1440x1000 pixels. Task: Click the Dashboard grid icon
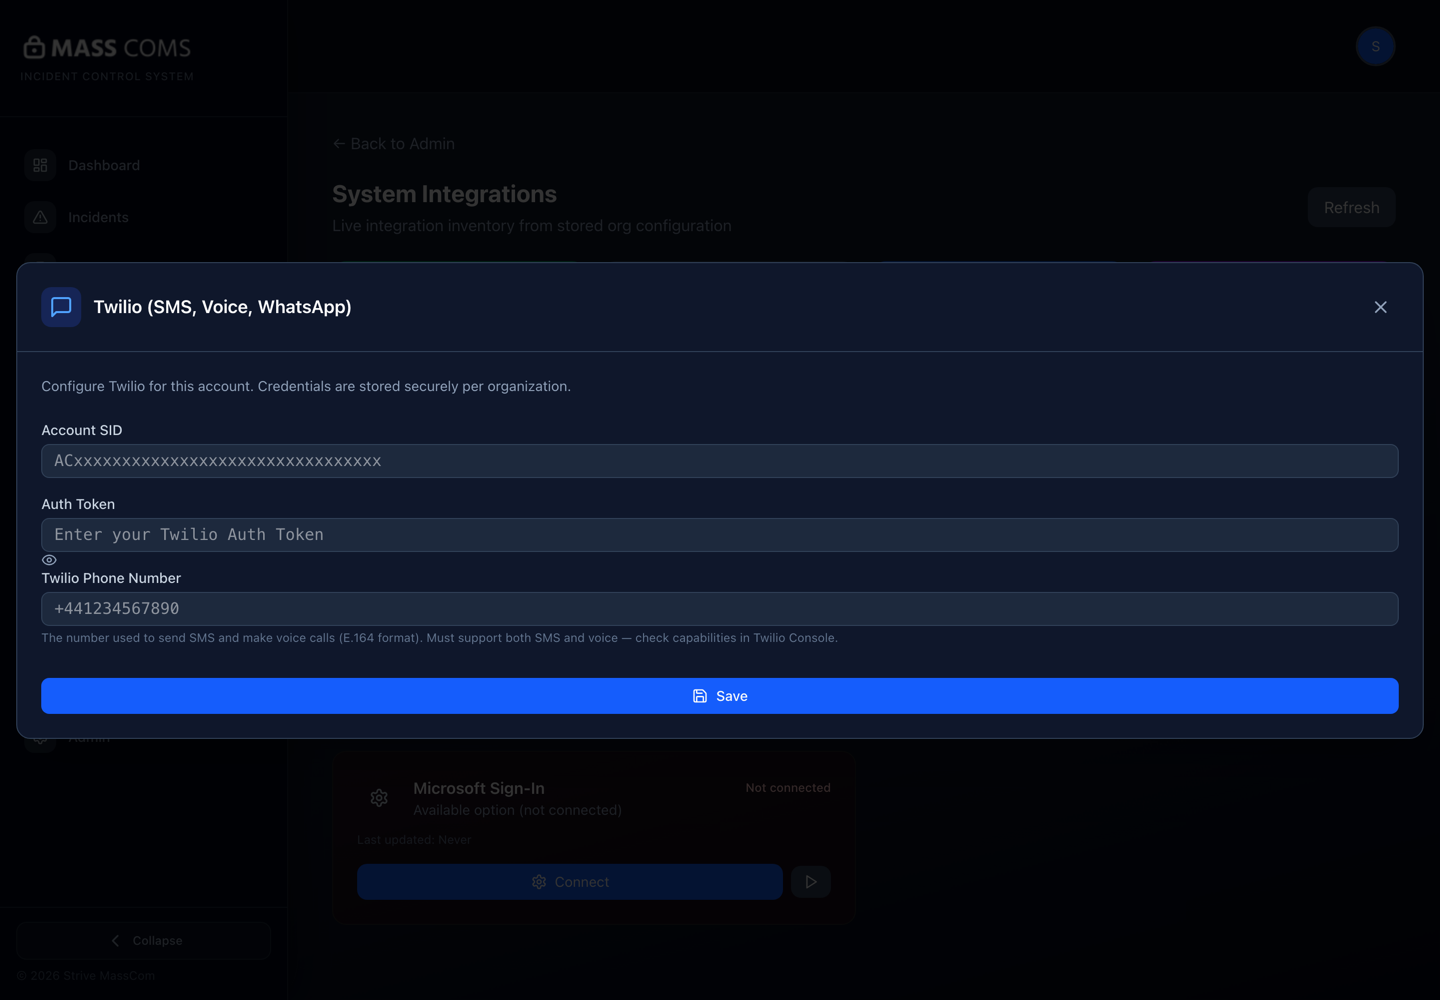[x=40, y=165]
